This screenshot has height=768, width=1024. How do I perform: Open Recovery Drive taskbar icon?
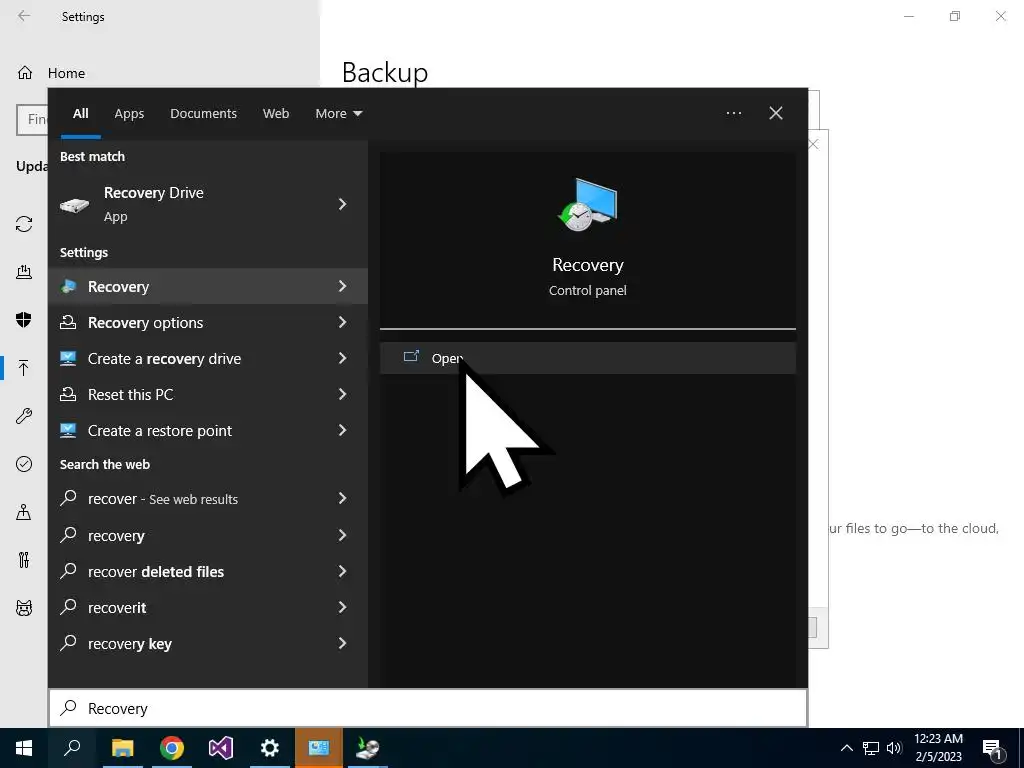point(368,748)
